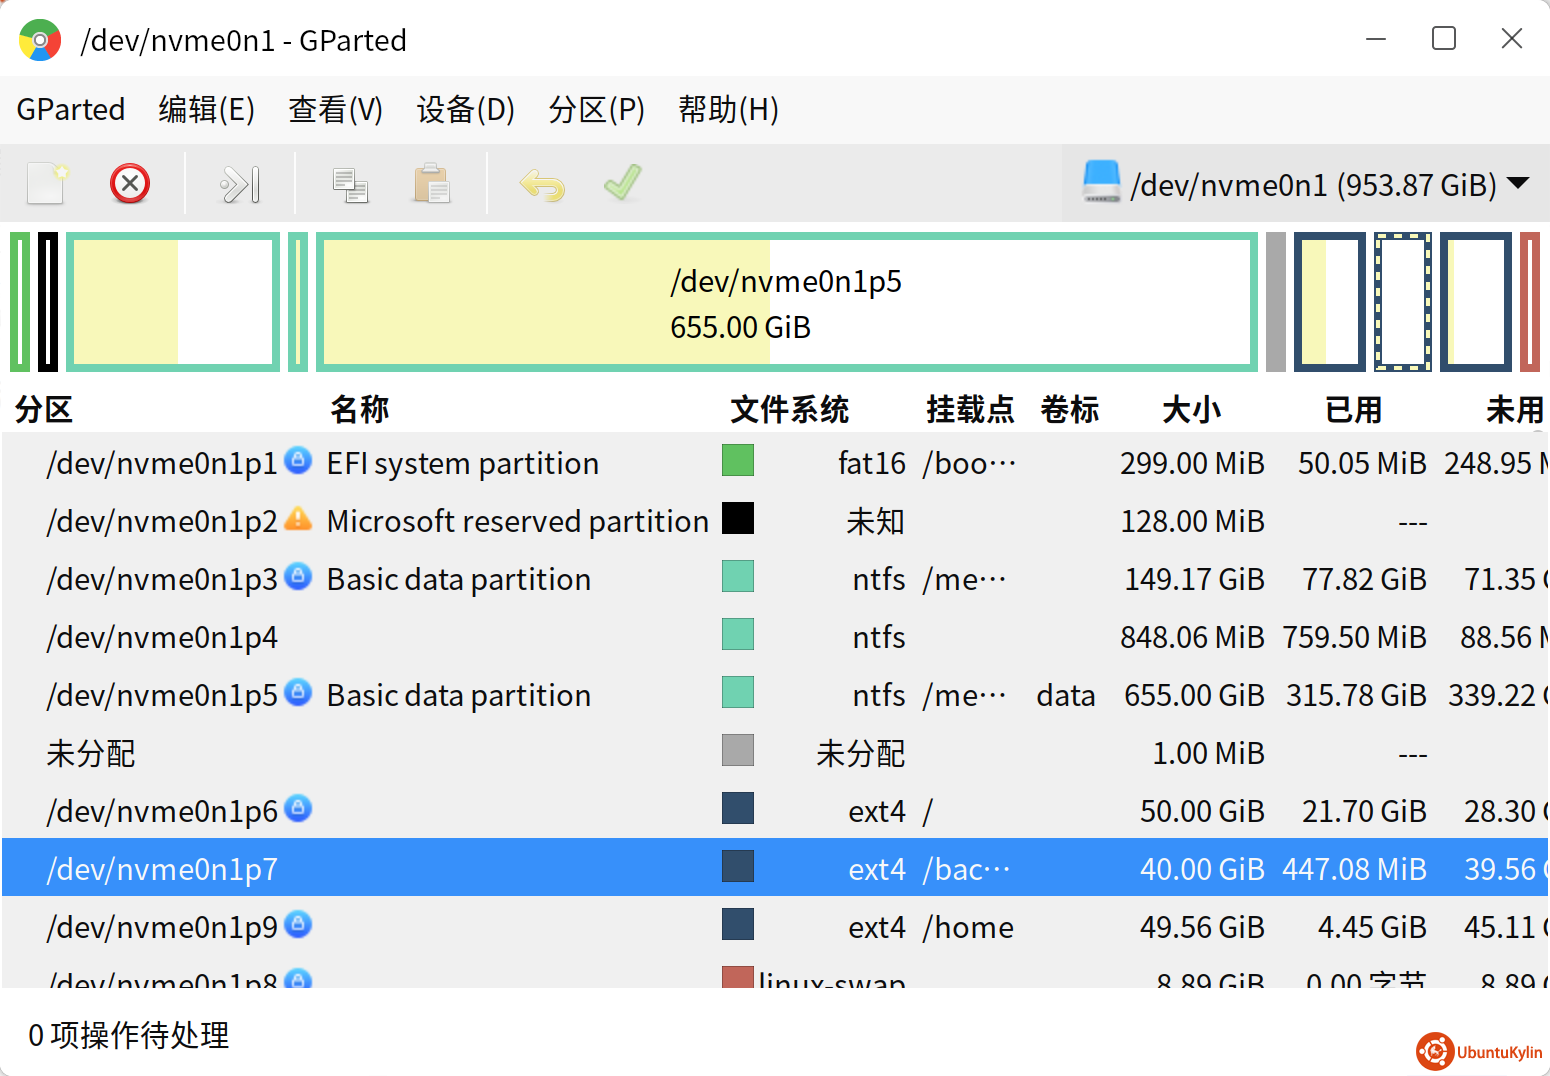
Task: Click the 50.00 GiB size cell
Action: pos(1202,811)
